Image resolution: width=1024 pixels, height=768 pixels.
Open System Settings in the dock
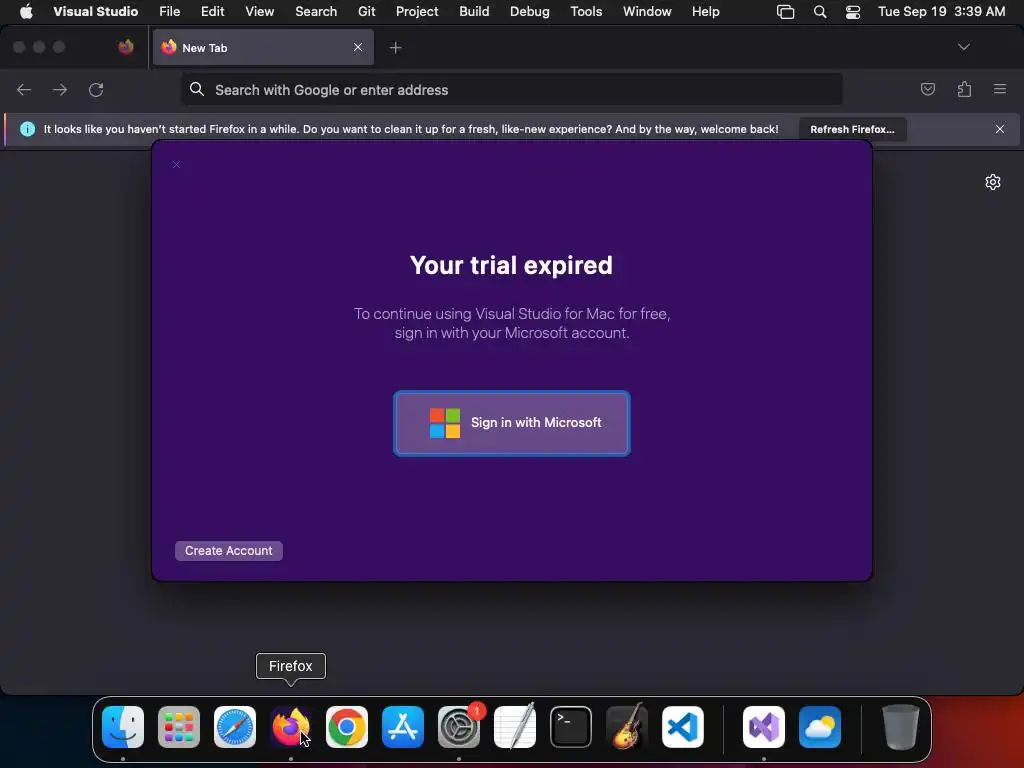[x=458, y=727]
